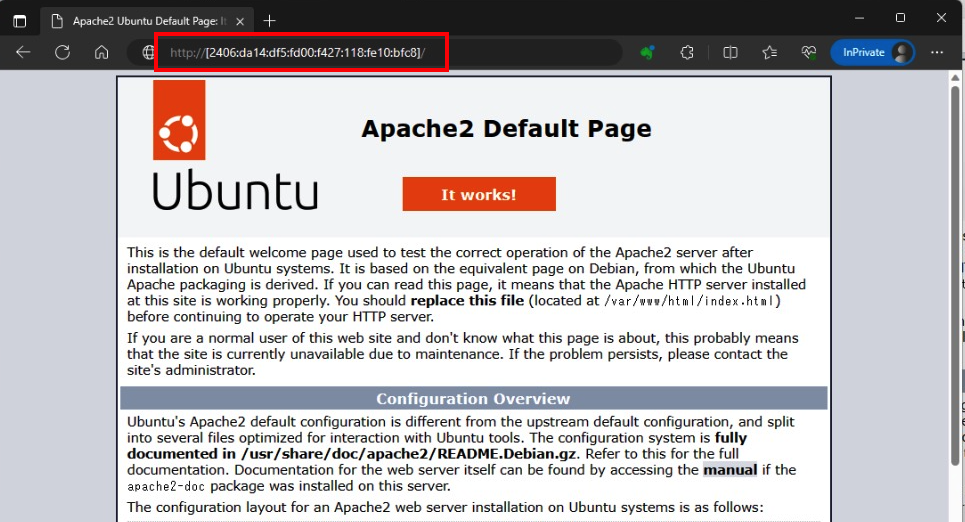The height and width of the screenshot is (522, 965).
Task: Open the tab actions menu icon
Action: click(20, 21)
